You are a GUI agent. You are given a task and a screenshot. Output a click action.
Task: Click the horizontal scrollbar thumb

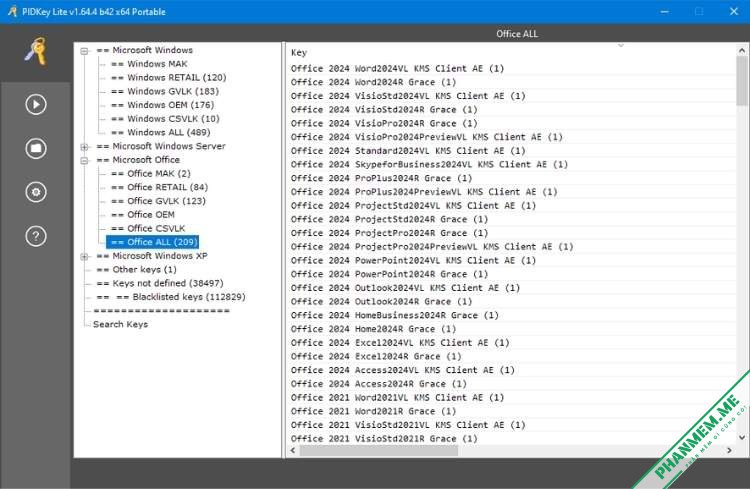click(x=379, y=450)
